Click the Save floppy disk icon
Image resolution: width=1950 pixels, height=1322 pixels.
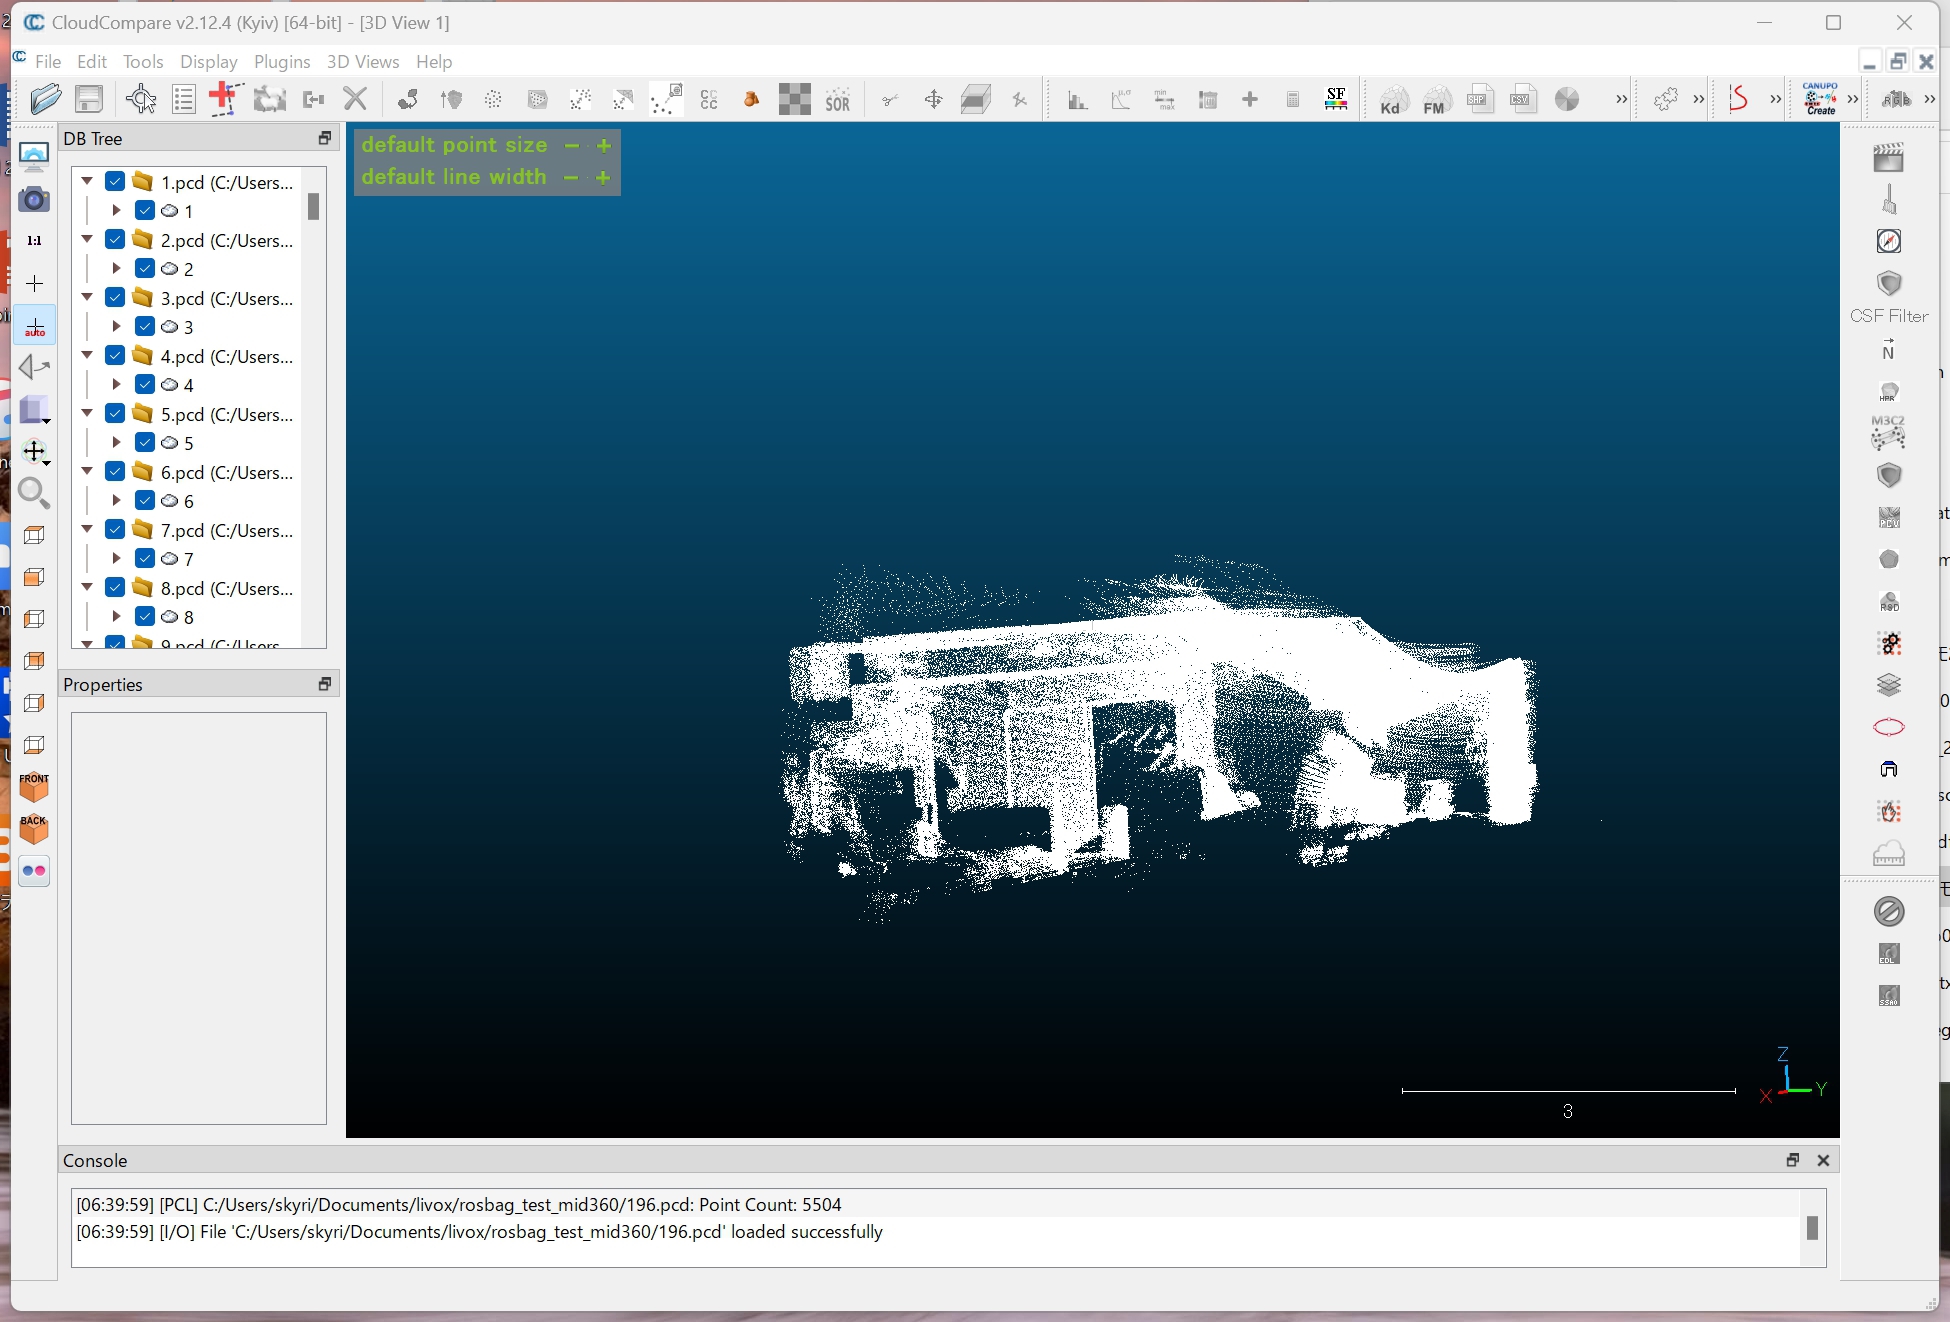89,99
